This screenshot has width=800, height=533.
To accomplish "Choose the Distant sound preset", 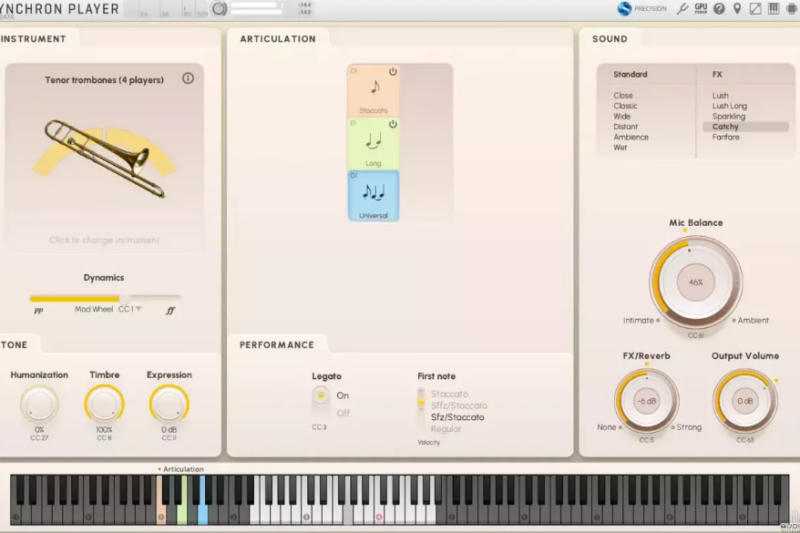I will (626, 126).
